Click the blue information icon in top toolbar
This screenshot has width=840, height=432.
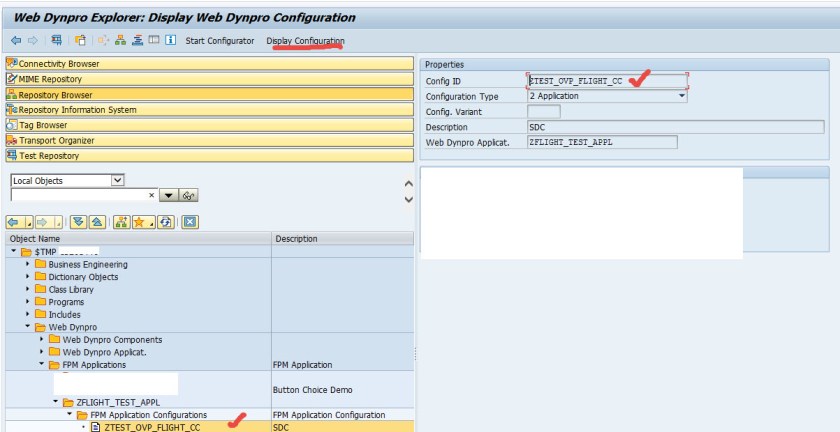[170, 40]
